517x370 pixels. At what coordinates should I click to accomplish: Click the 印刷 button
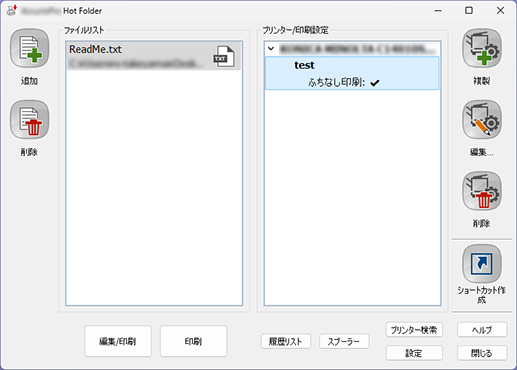click(194, 341)
